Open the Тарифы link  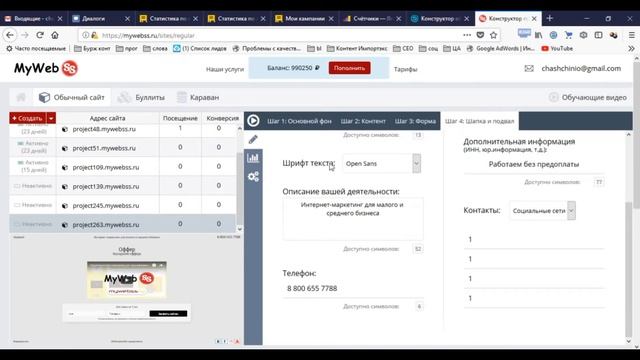click(x=405, y=69)
